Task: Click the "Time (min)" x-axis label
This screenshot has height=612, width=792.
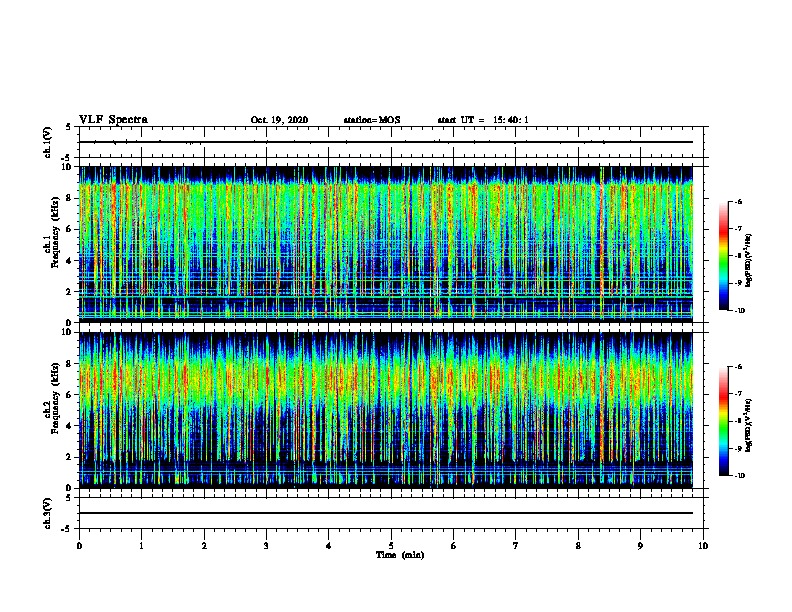Action: (x=400, y=555)
